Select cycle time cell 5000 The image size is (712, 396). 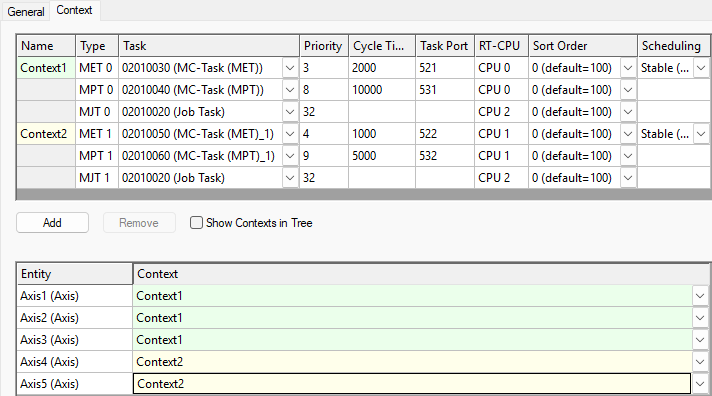click(x=382, y=156)
